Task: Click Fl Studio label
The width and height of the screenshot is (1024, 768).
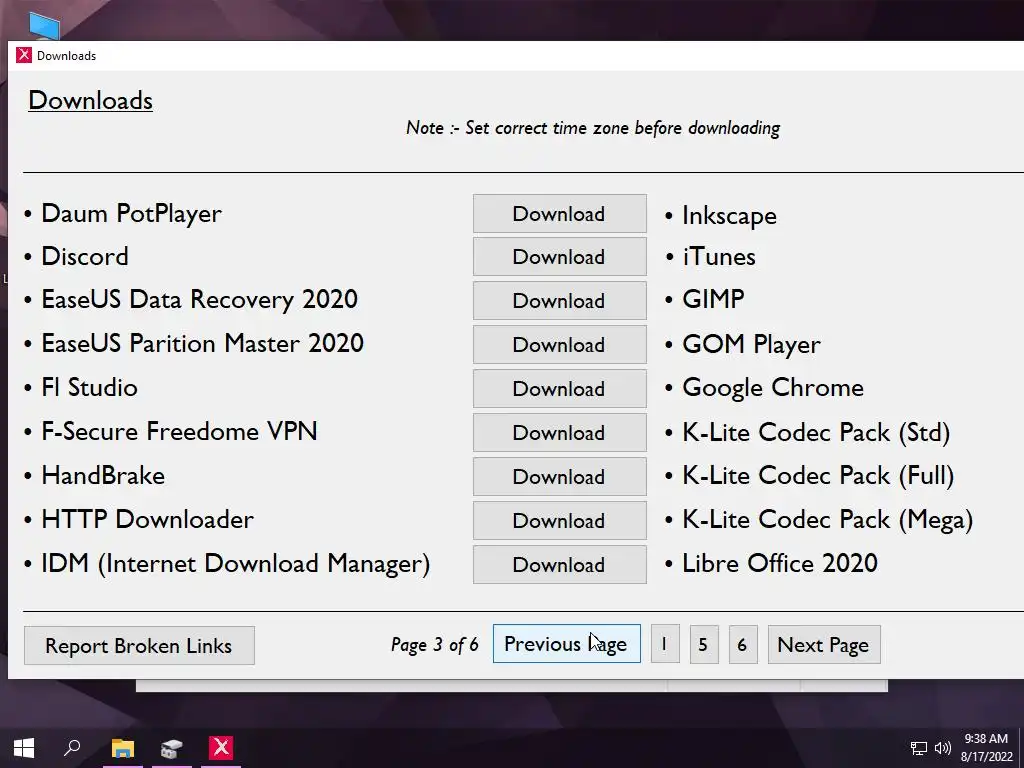Action: 89,387
